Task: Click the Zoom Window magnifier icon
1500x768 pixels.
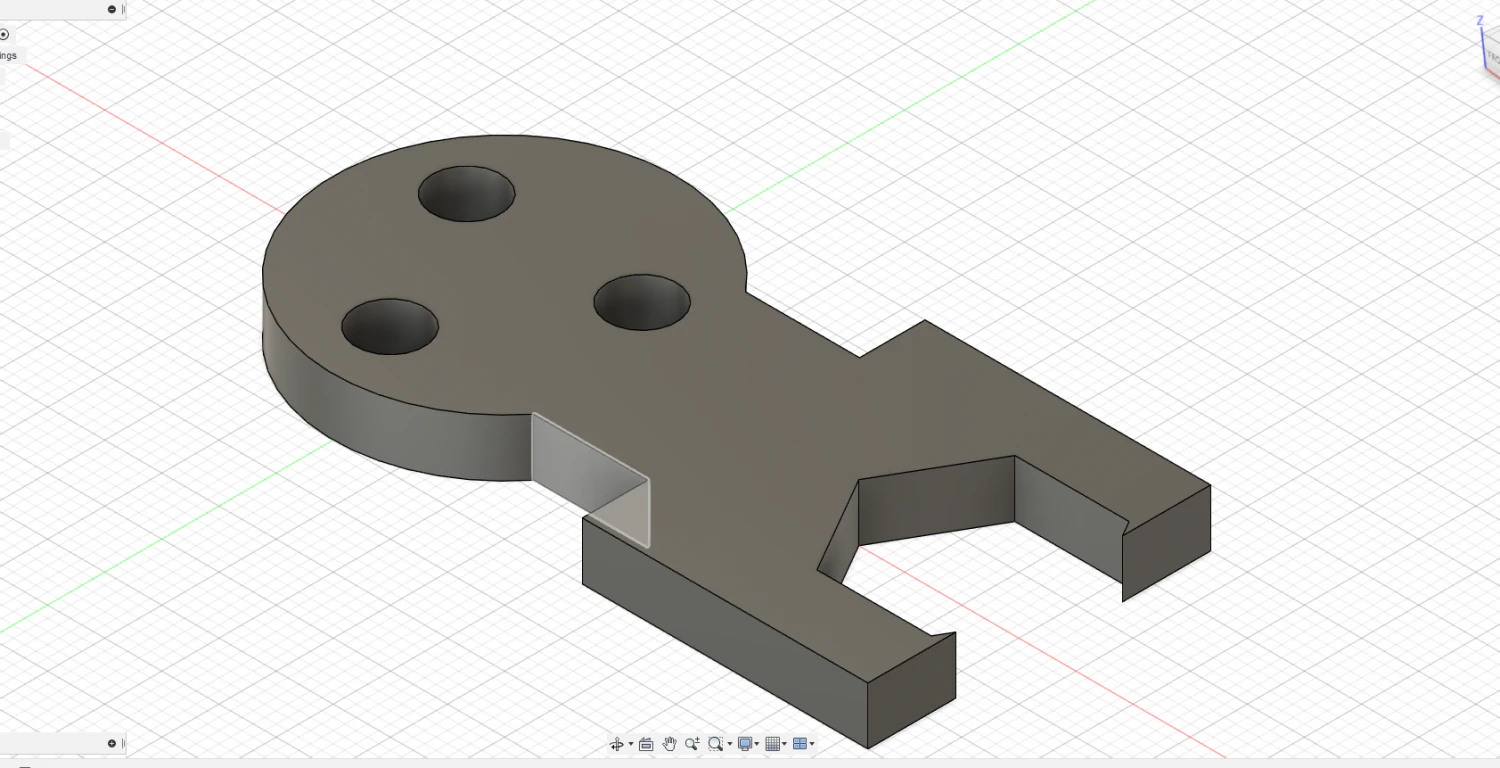Action: 715,743
